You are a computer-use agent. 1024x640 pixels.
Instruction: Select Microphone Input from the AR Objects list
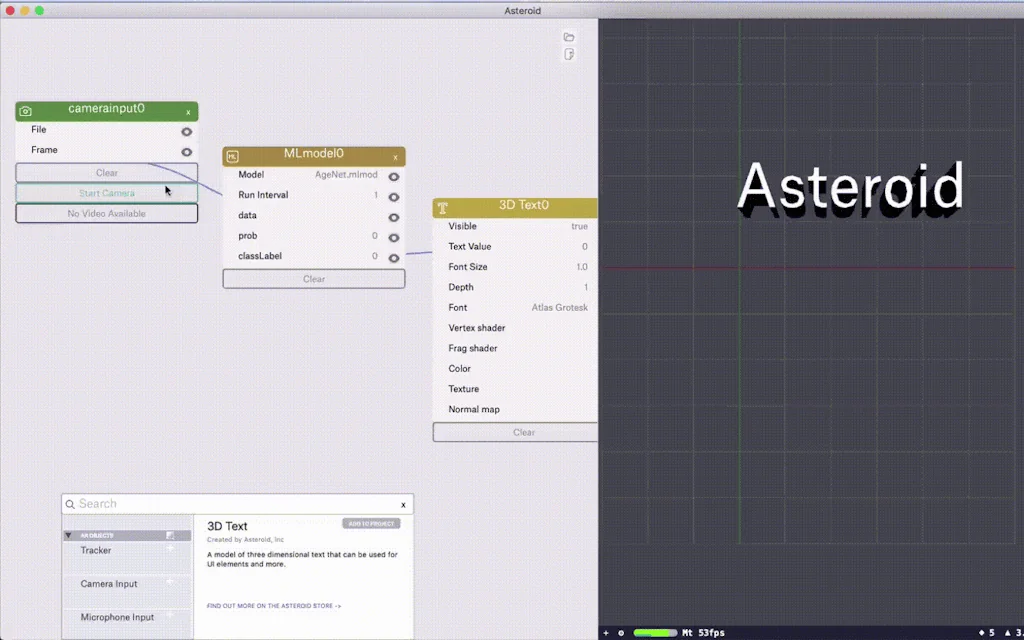coord(118,617)
